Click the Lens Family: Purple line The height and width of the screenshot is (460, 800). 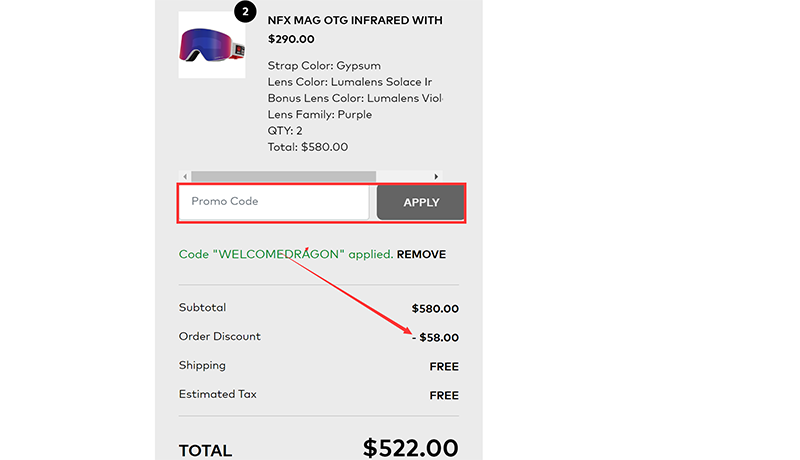320,115
